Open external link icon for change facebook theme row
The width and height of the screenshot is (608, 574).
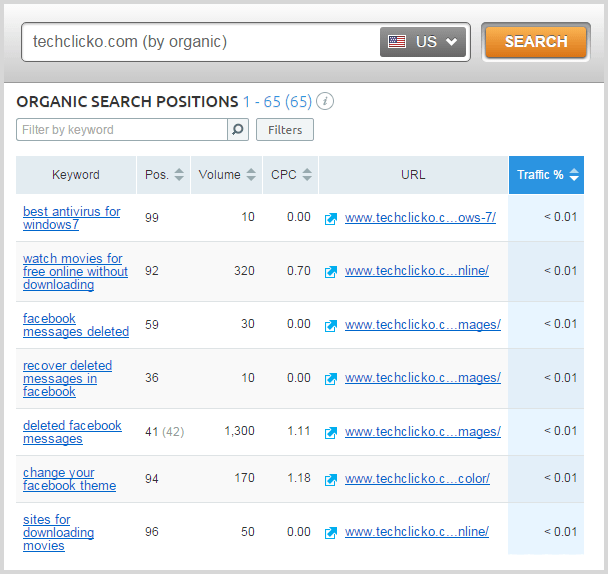coord(331,479)
